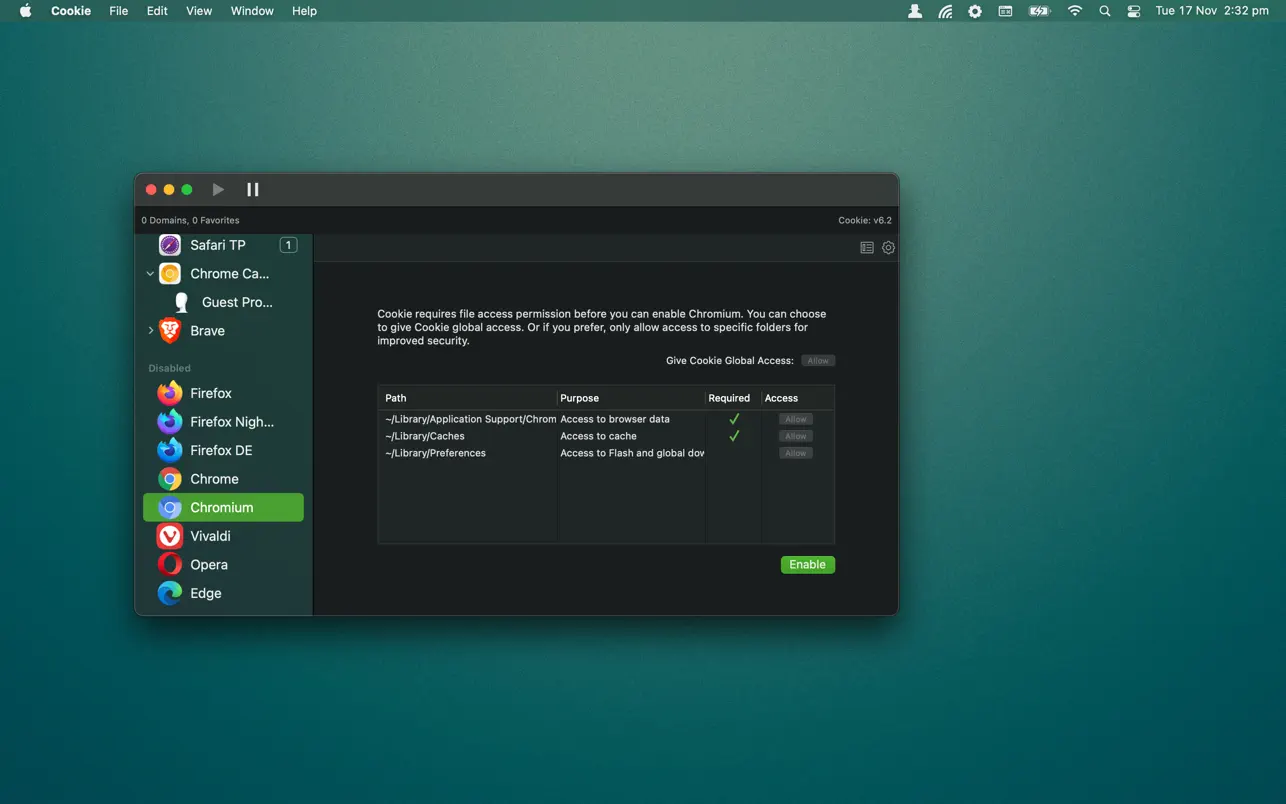
Task: Select Firefox browser in sidebar
Action: (x=210, y=393)
